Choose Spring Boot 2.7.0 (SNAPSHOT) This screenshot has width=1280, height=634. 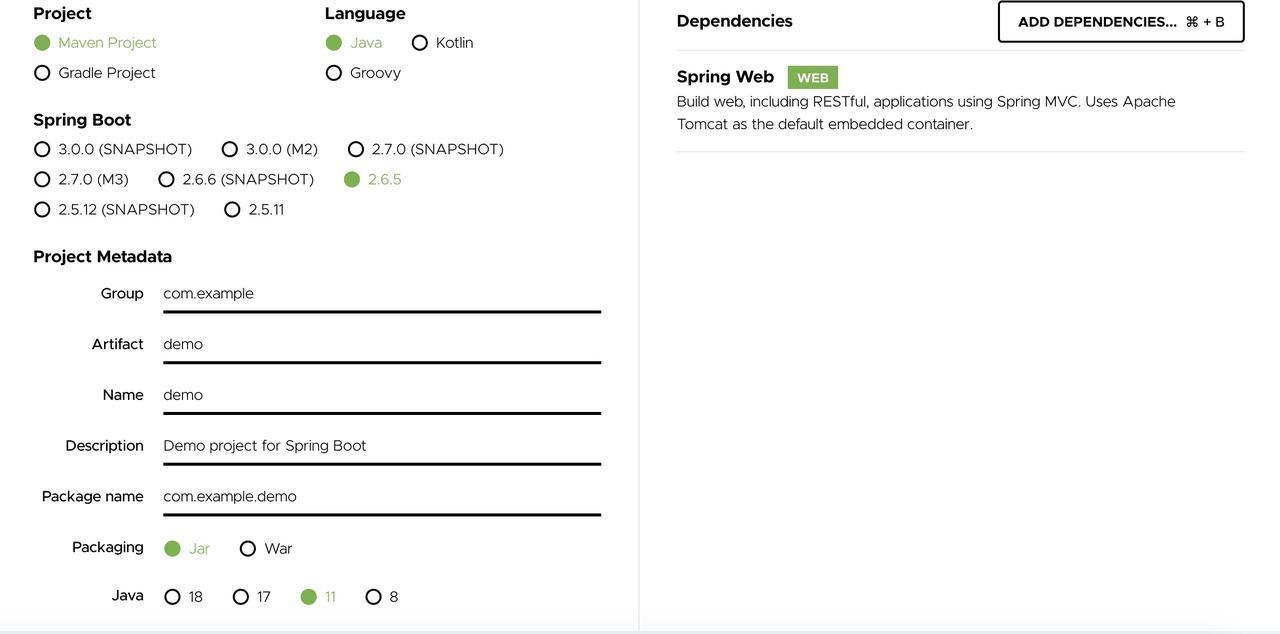(356, 149)
